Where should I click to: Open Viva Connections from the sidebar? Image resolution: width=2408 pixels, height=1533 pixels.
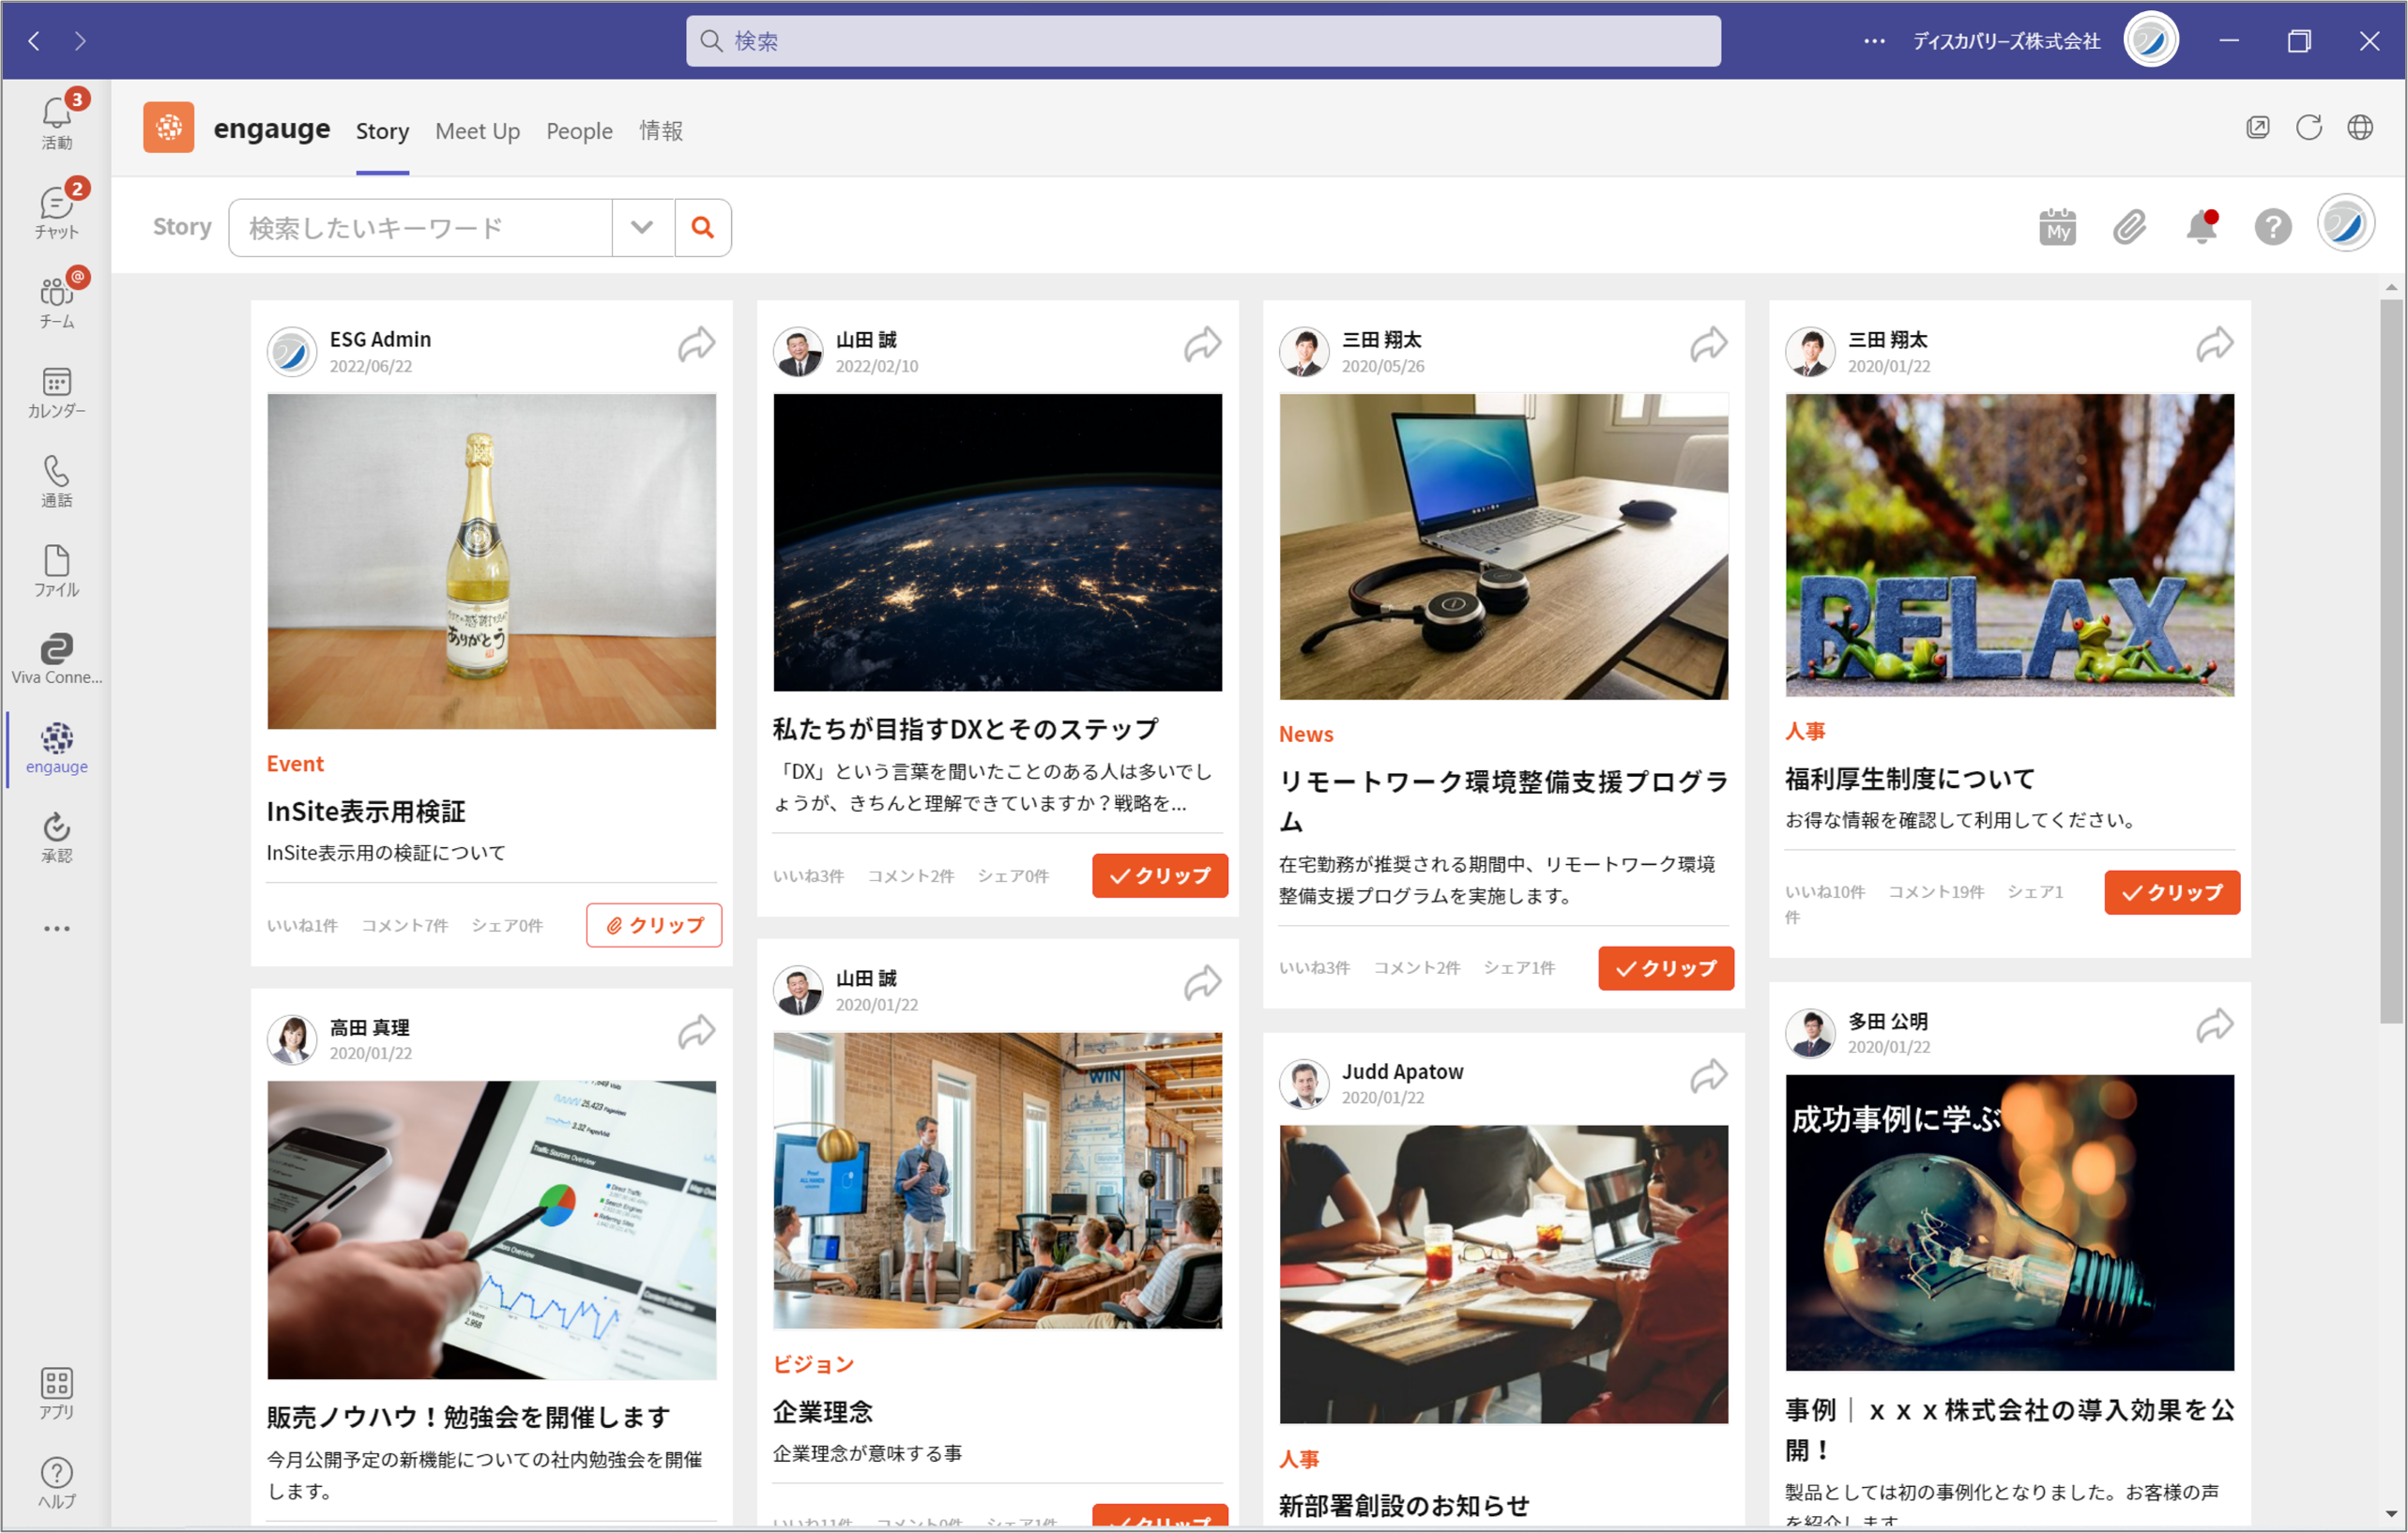tap(56, 655)
